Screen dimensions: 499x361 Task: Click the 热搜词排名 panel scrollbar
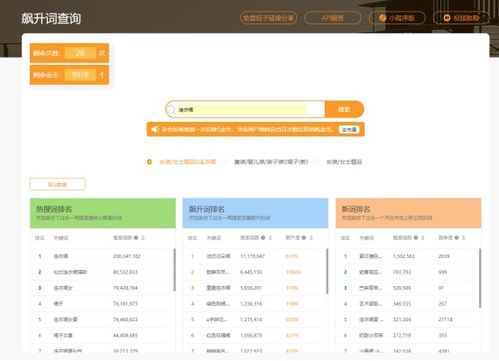pyautogui.click(x=174, y=270)
